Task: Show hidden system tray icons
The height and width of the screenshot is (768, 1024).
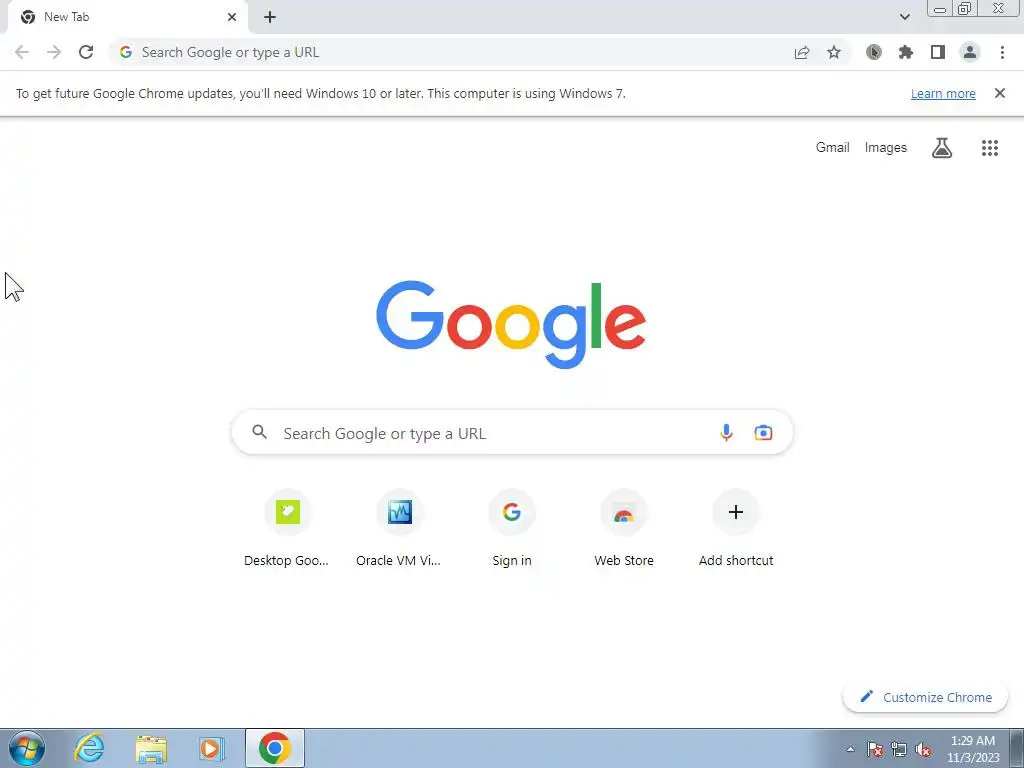Action: tap(850, 749)
